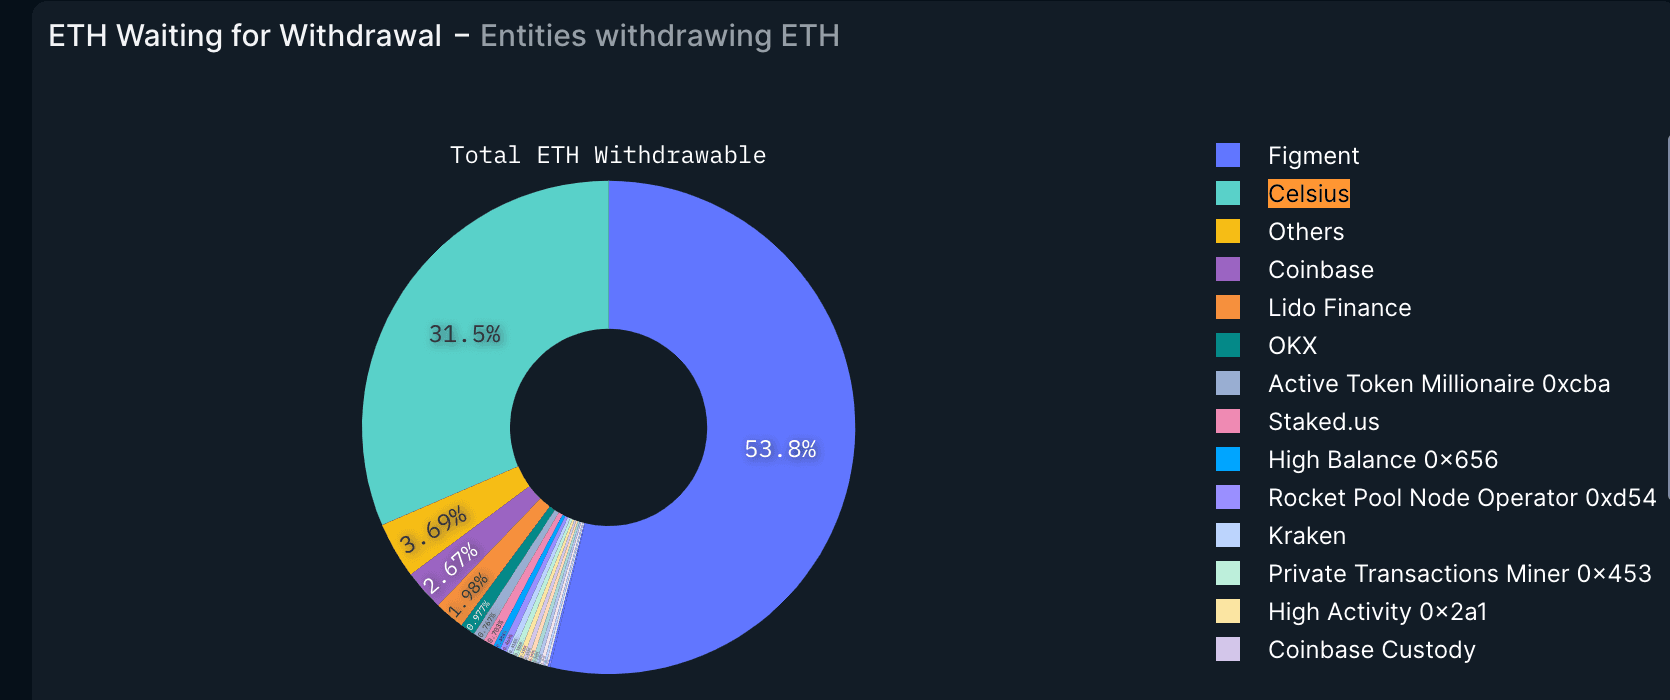Toggle Private Transactions Miner 0×453 legend entry
This screenshot has width=1670, height=700.
pyautogui.click(x=1459, y=574)
